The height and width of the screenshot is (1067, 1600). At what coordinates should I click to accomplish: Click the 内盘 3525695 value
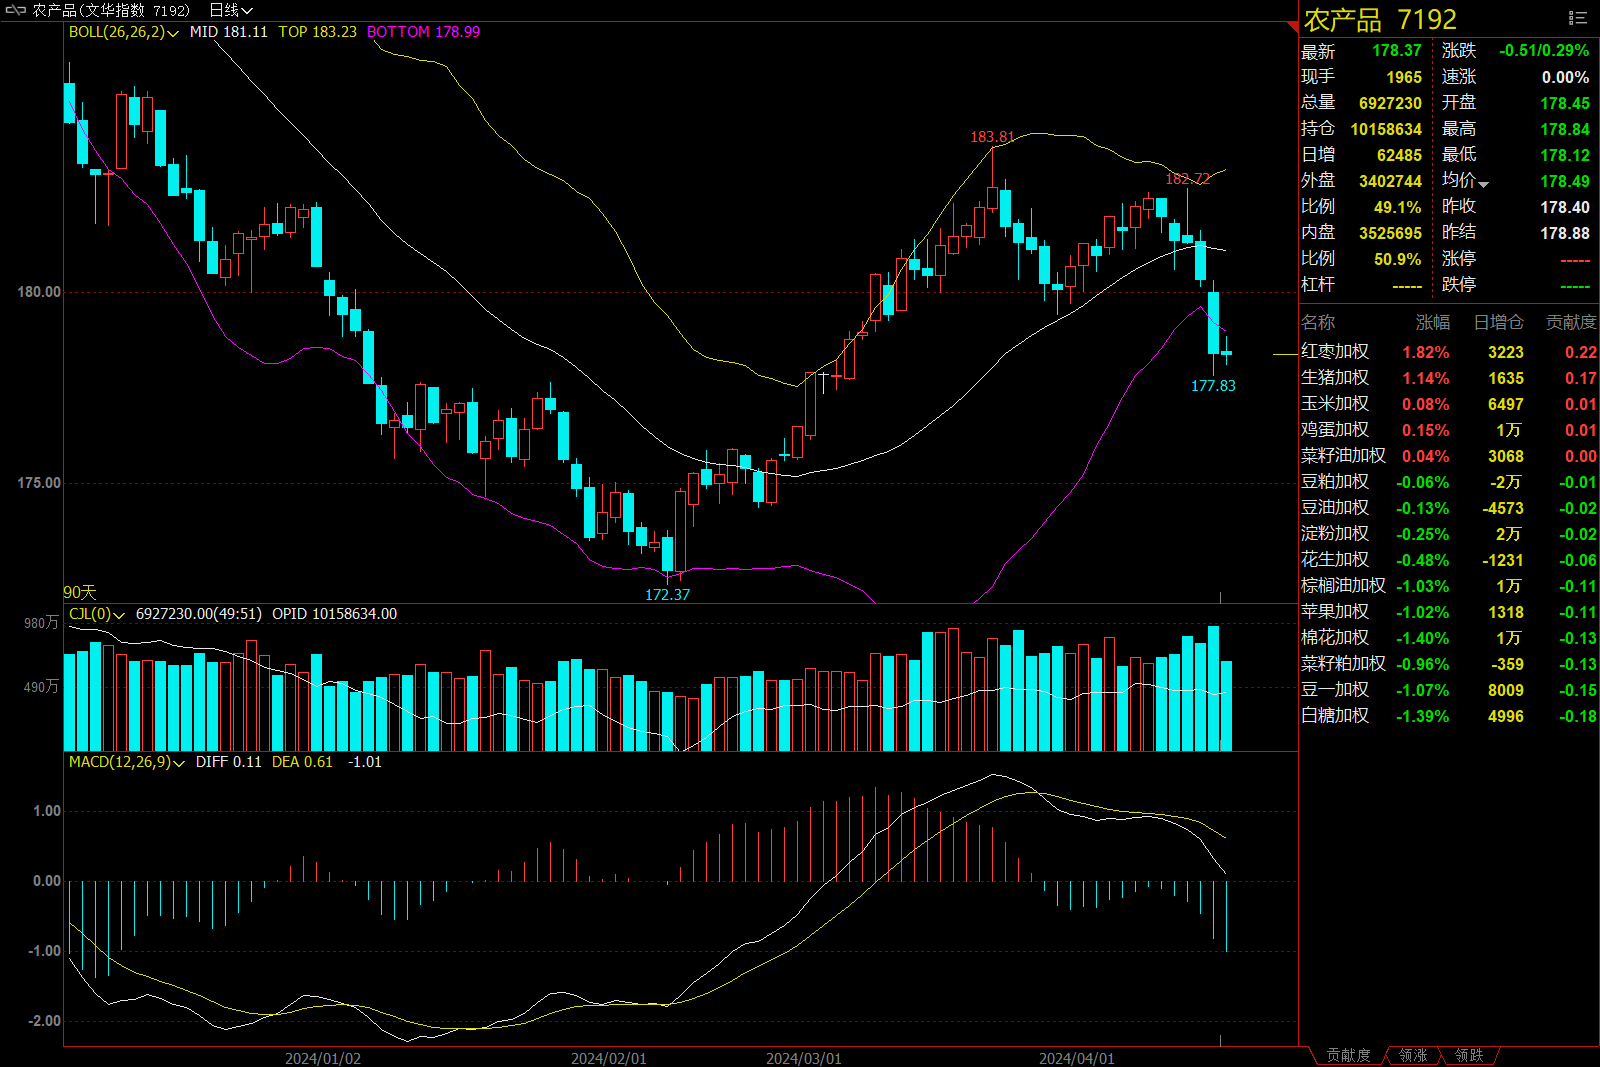(1390, 233)
